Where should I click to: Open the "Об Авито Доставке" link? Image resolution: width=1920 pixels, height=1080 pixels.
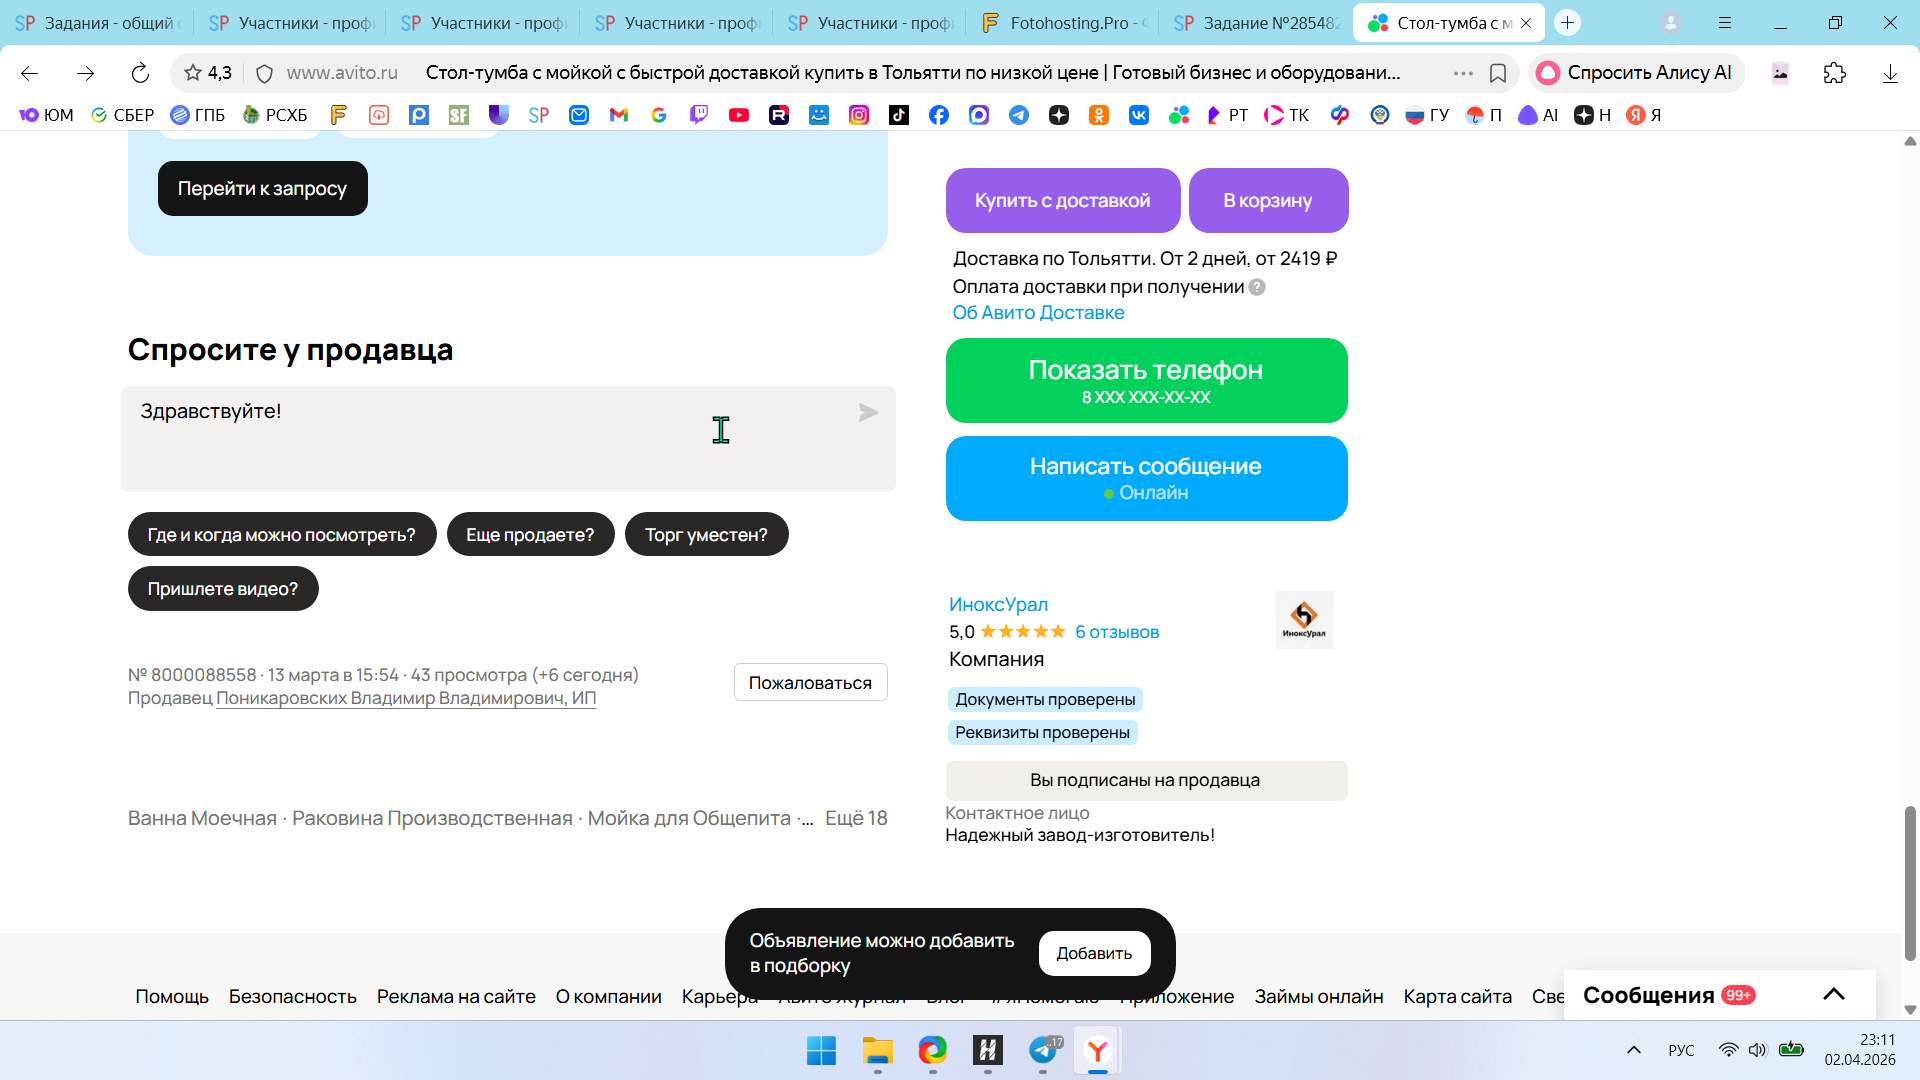1038,313
